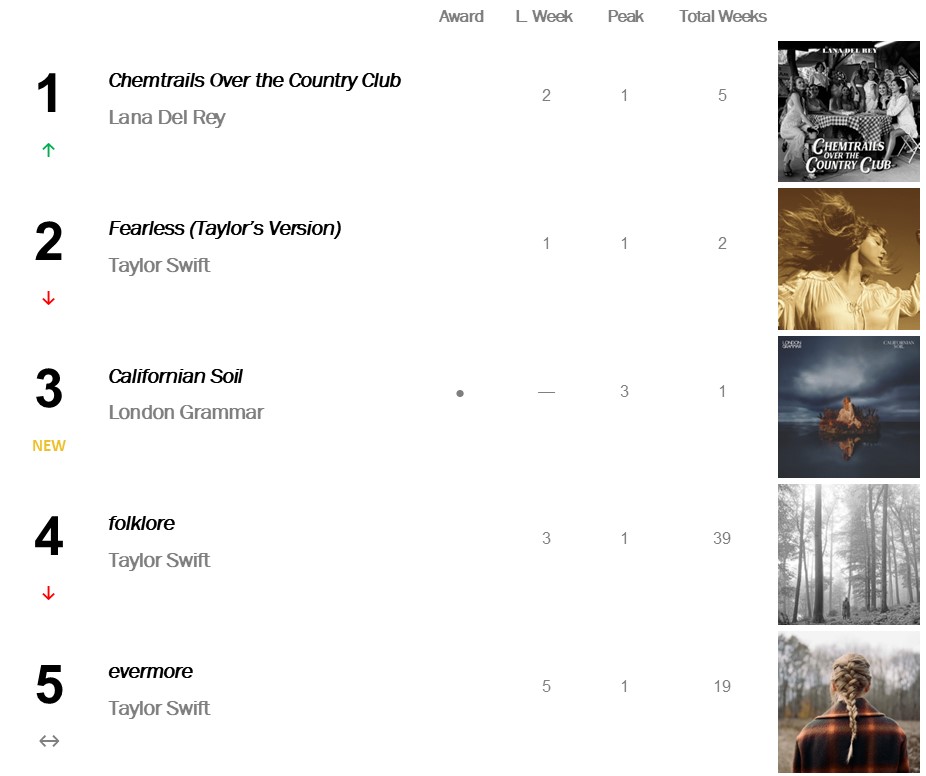The width and height of the screenshot is (926, 776).
Task: Open the evermore album title link
Action: click(x=150, y=672)
